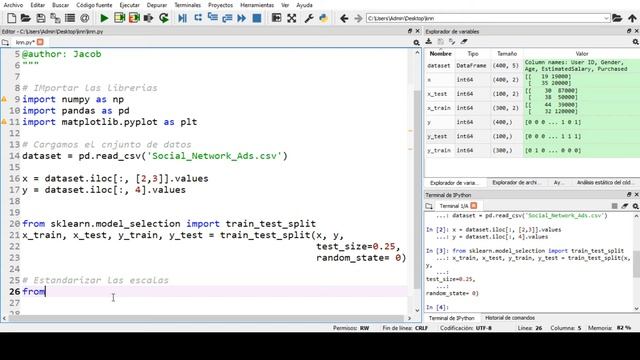Create a new file from the toolbar
The image size is (640, 360).
(11, 18)
